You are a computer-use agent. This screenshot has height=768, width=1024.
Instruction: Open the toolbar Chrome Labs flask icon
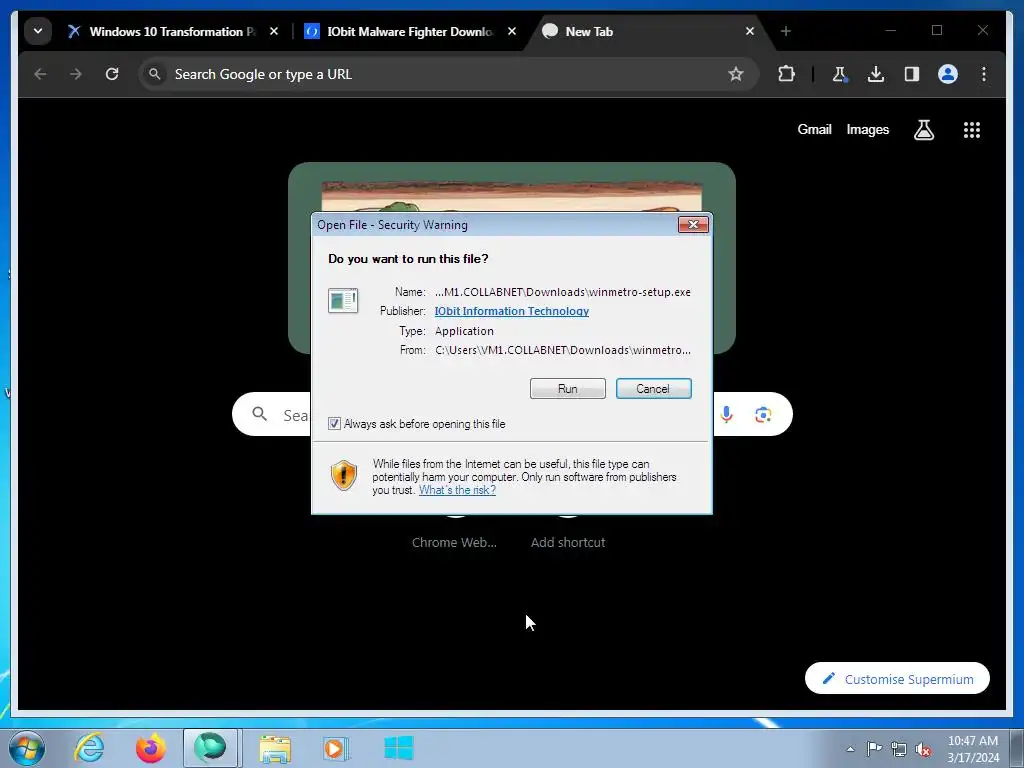(x=840, y=74)
